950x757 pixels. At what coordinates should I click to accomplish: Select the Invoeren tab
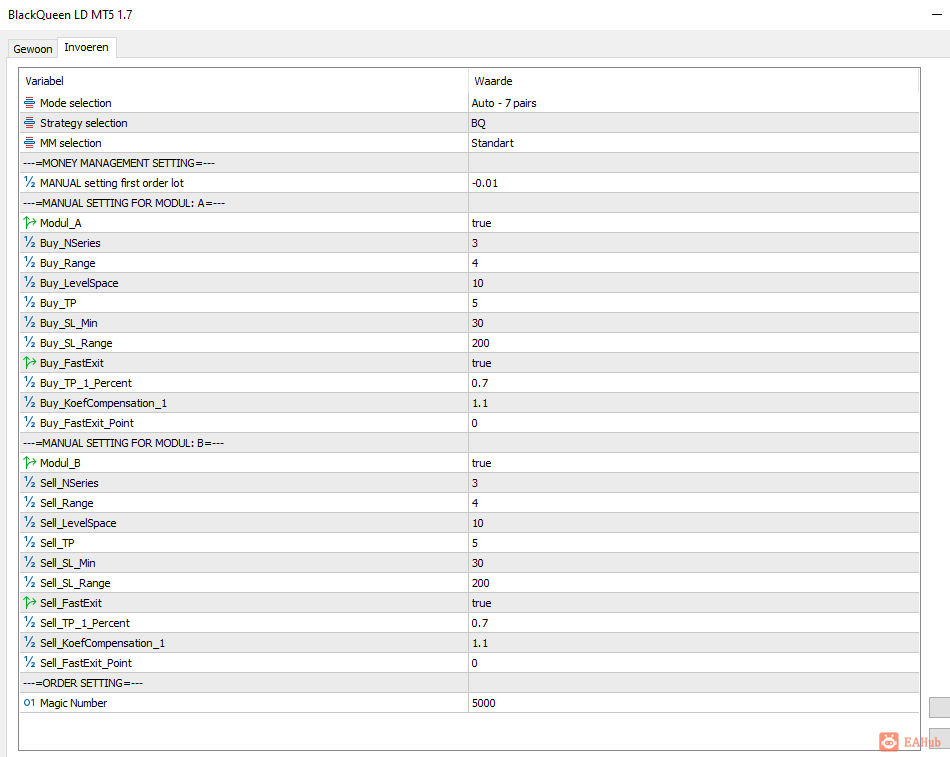pos(87,47)
